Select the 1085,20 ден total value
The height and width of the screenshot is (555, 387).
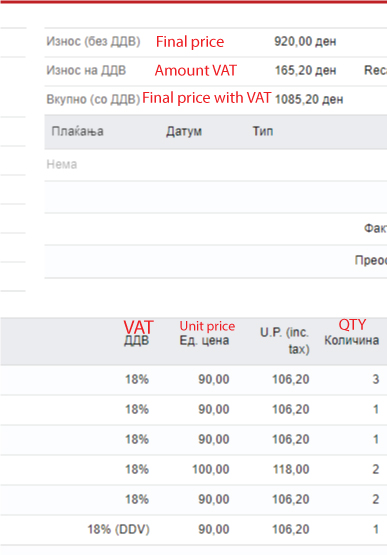click(x=309, y=99)
